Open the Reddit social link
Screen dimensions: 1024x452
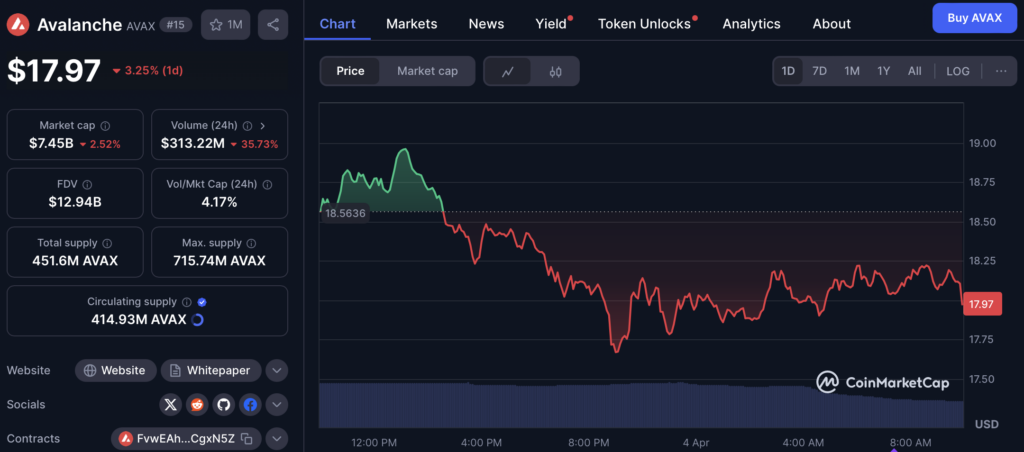(x=197, y=405)
